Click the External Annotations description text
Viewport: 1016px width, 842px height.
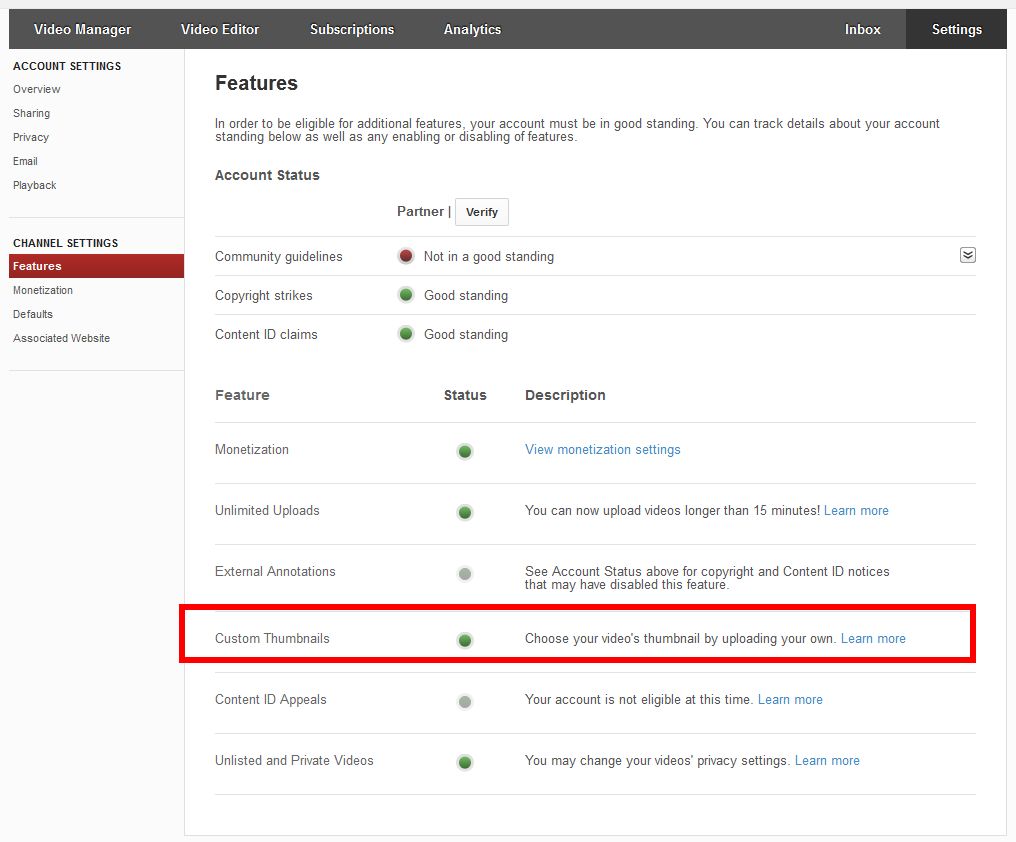click(707, 578)
